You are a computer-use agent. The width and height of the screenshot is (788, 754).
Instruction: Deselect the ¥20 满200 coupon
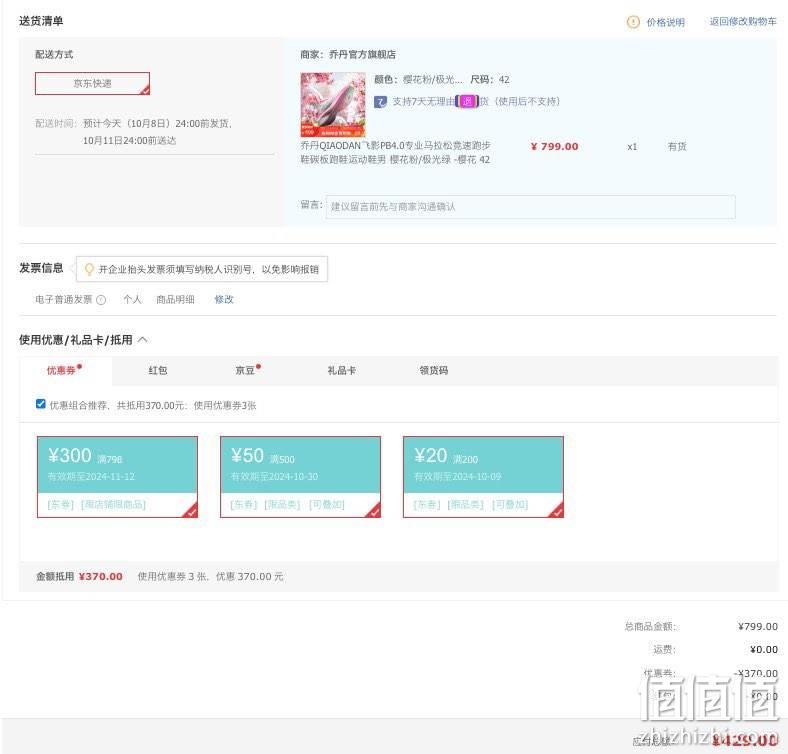(x=483, y=477)
